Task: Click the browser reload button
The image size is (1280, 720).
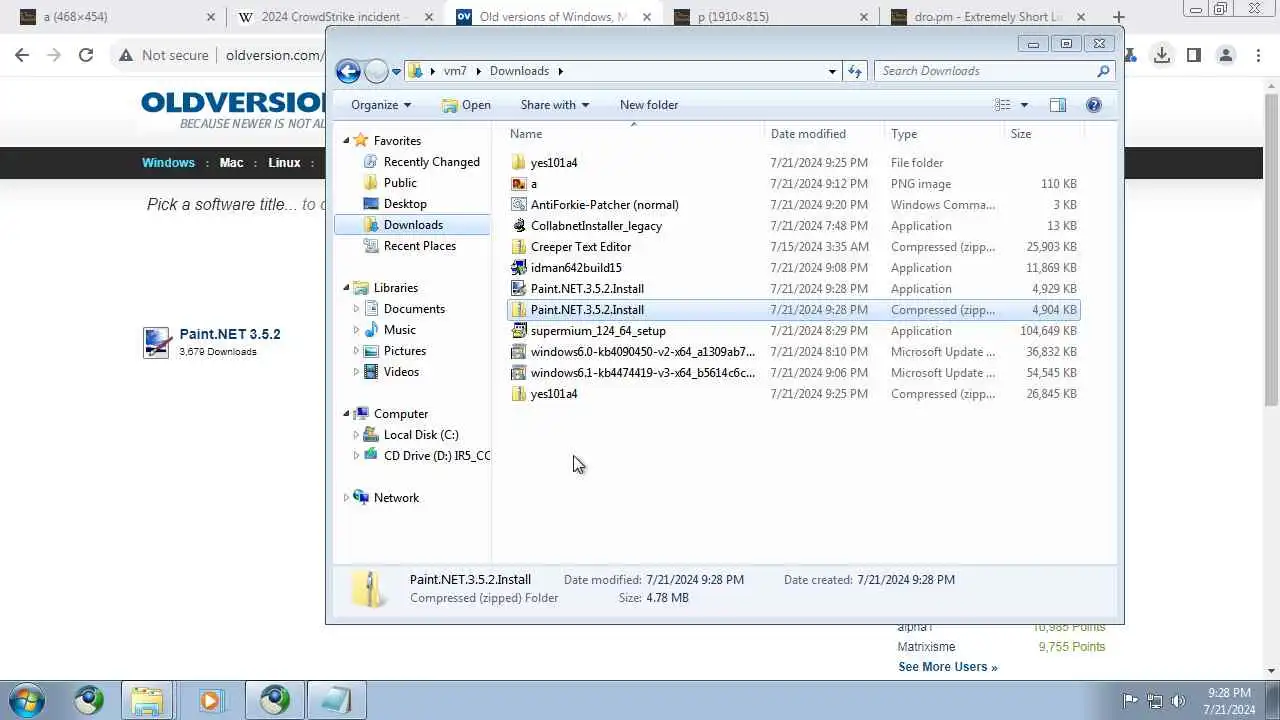Action: (86, 56)
